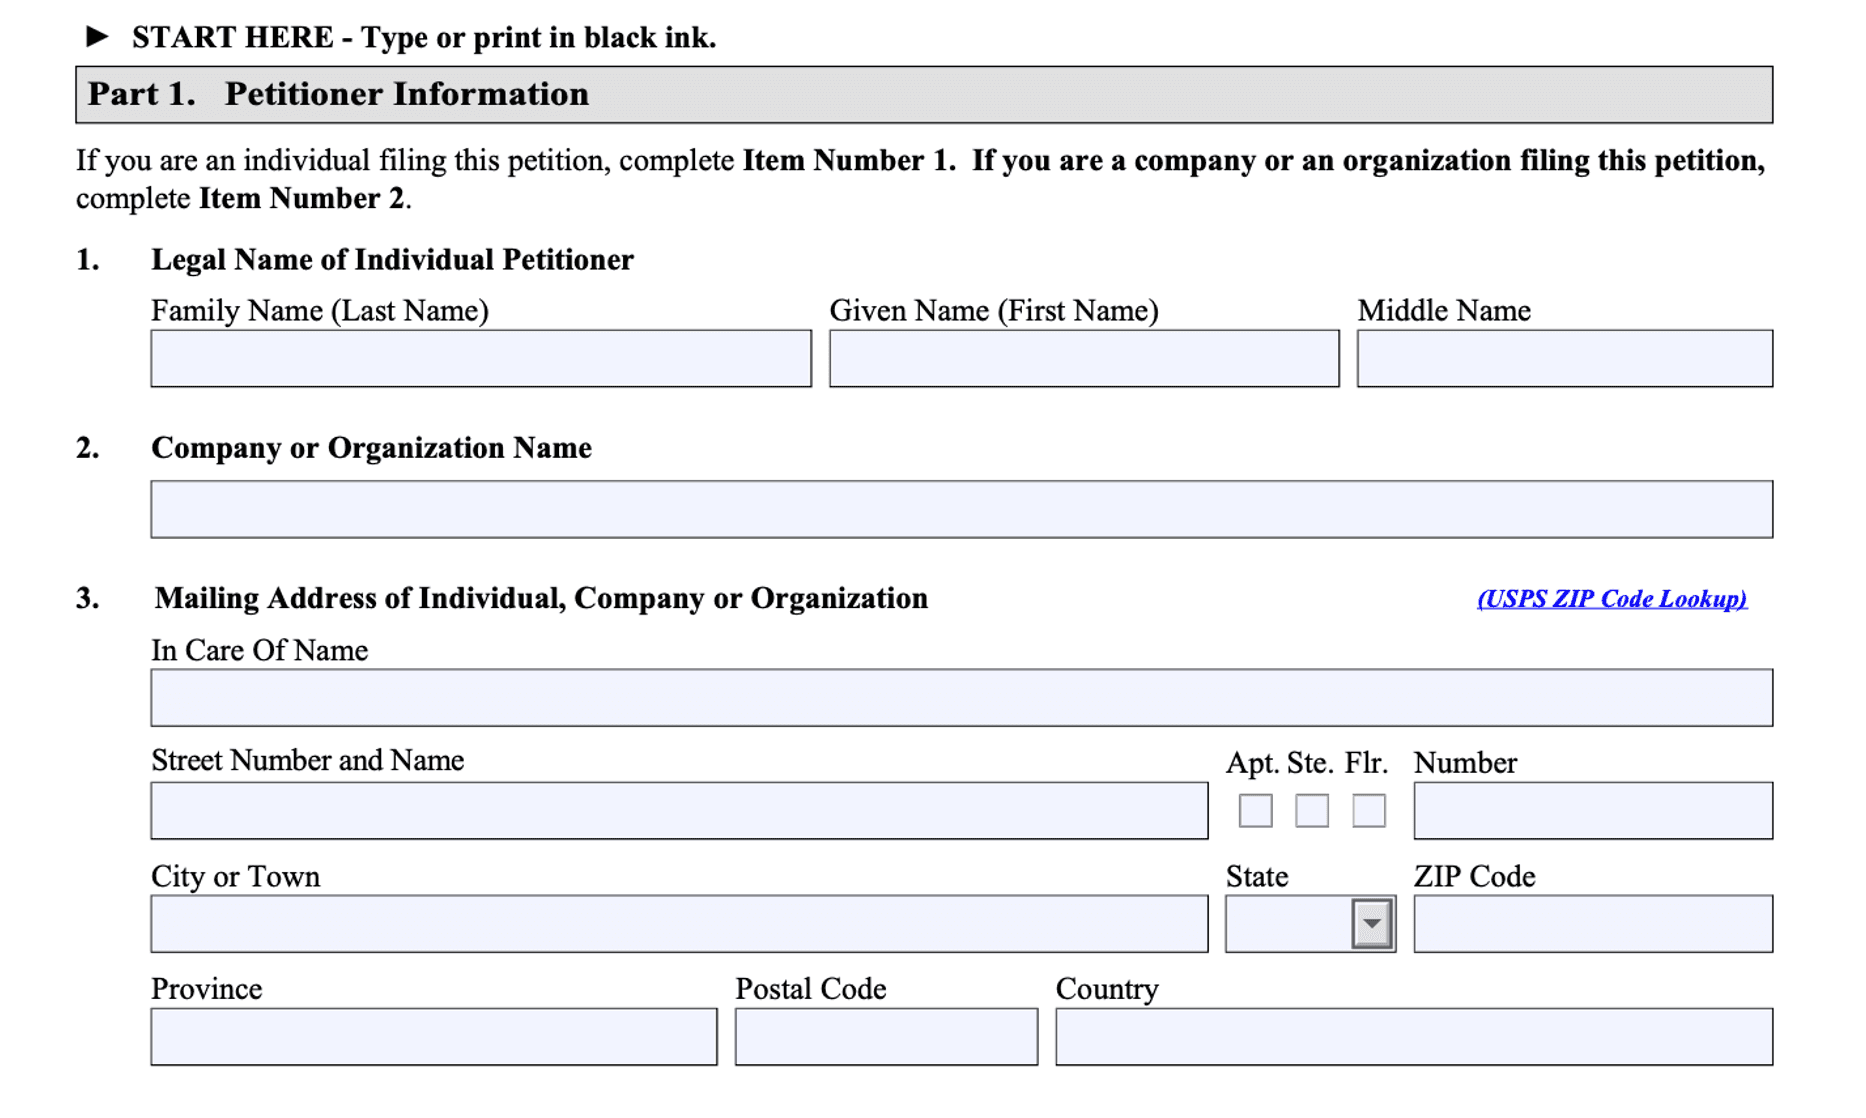
Task: Click the Given Name (First Name) field
Action: coord(1084,359)
